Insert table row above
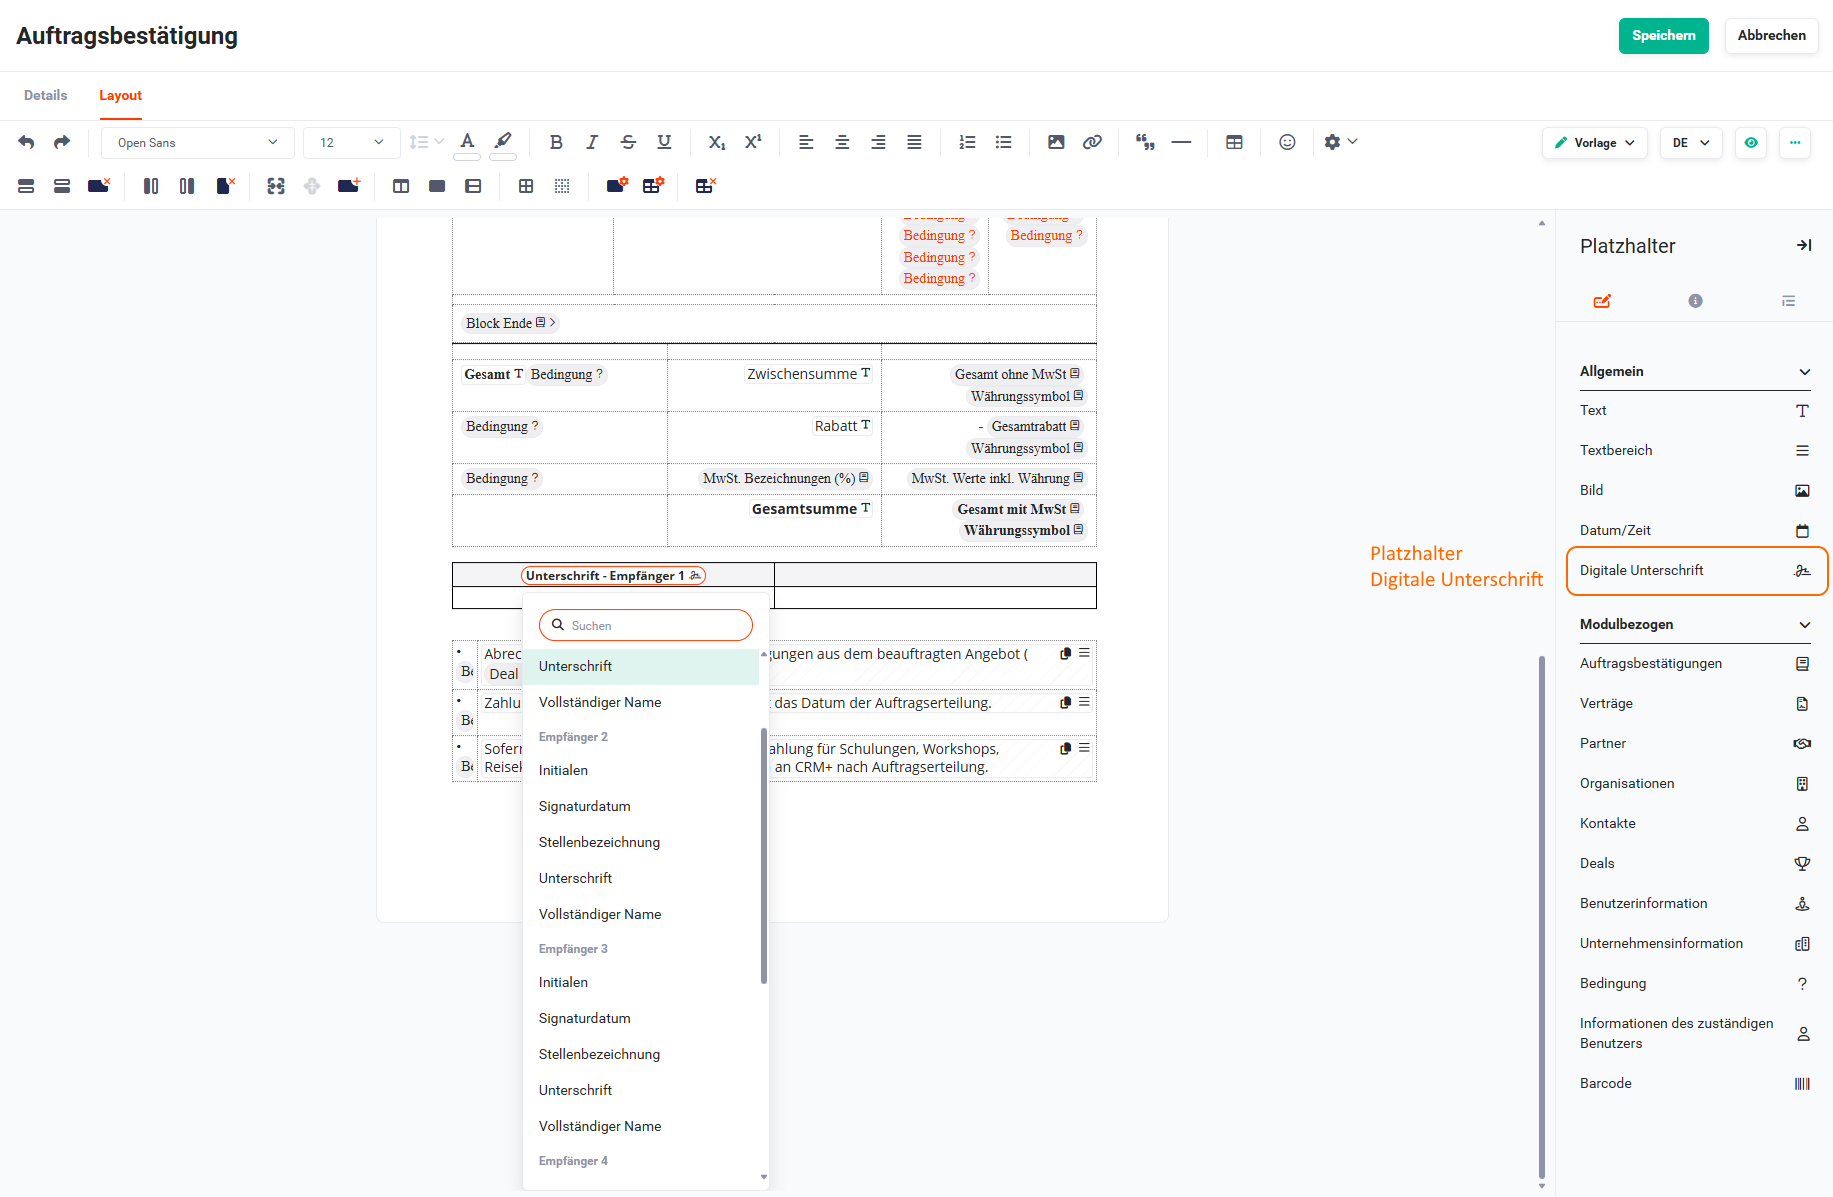 [27, 186]
